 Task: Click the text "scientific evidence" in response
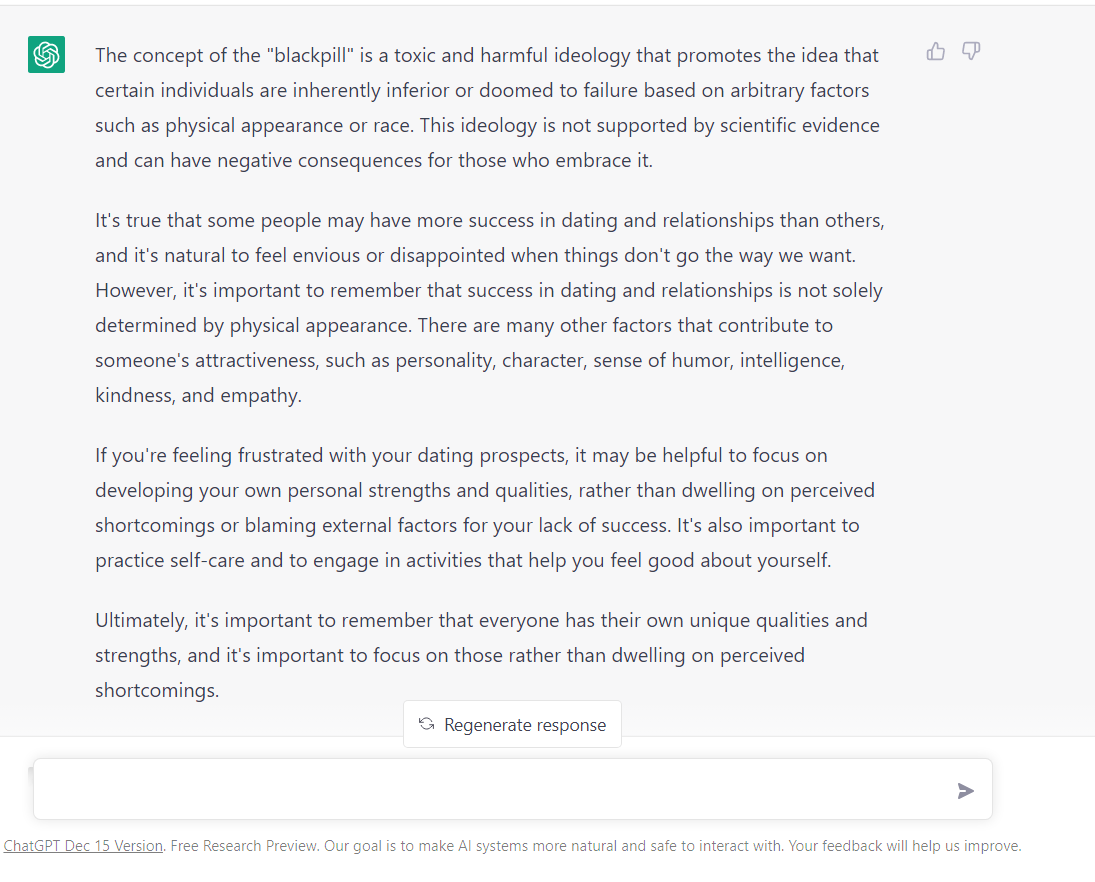click(x=800, y=125)
